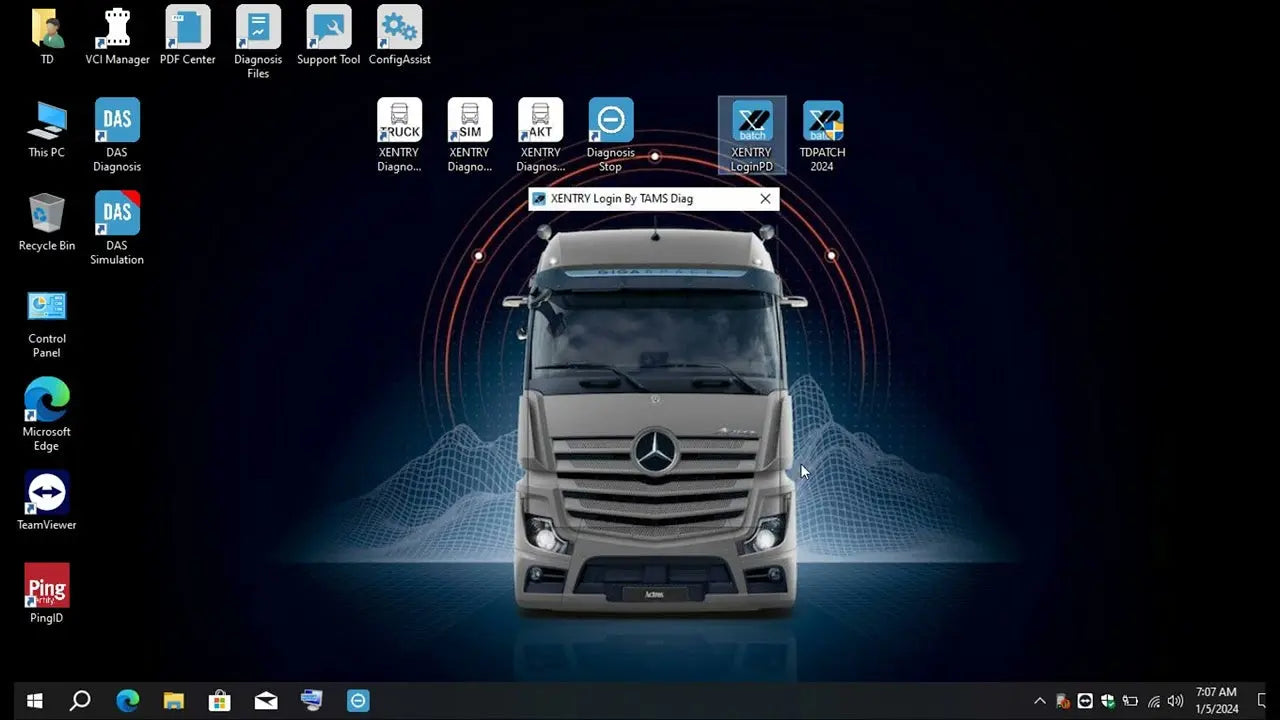Open the Windows Start menu
Image resolution: width=1280 pixels, height=720 pixels.
click(33, 700)
